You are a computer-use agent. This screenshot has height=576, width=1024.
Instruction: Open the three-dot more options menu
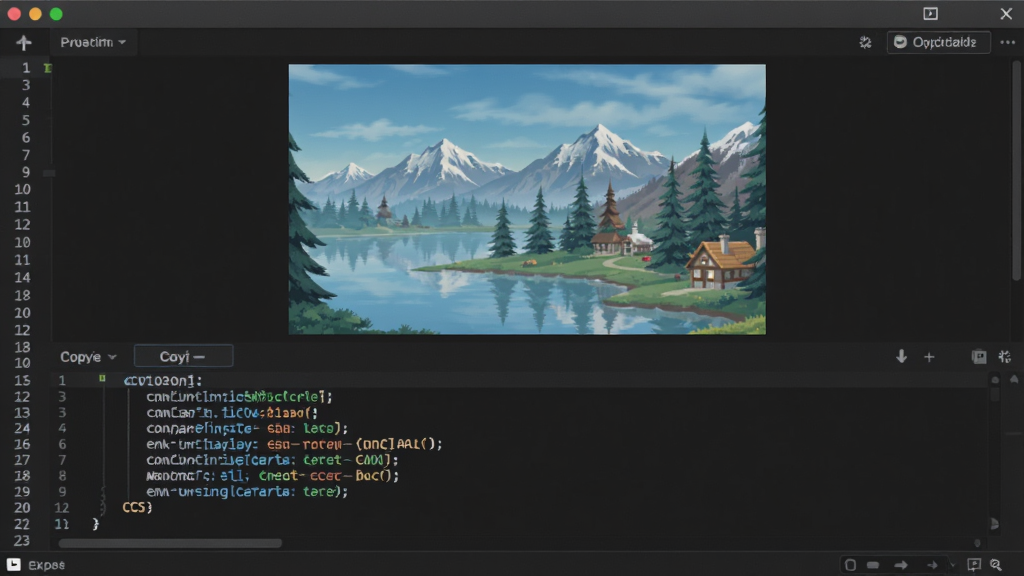1008,42
